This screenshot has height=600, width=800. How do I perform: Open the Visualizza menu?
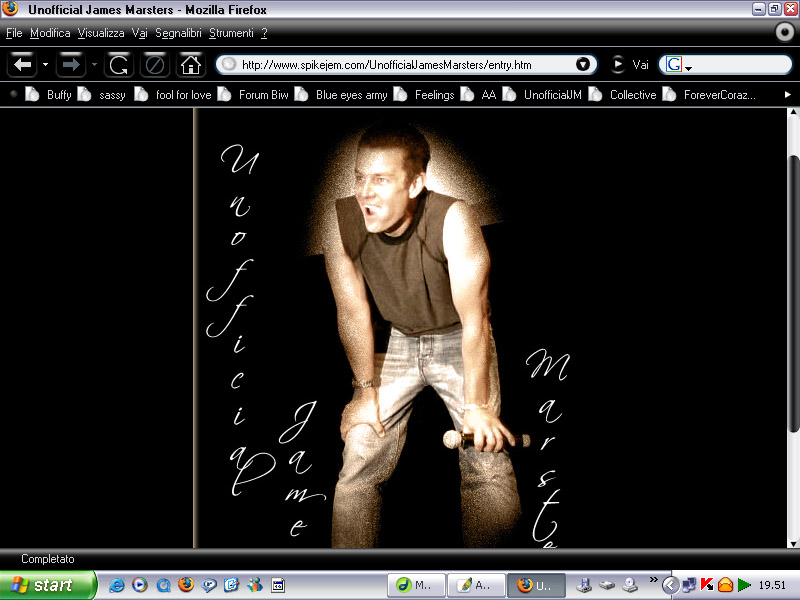[101, 33]
